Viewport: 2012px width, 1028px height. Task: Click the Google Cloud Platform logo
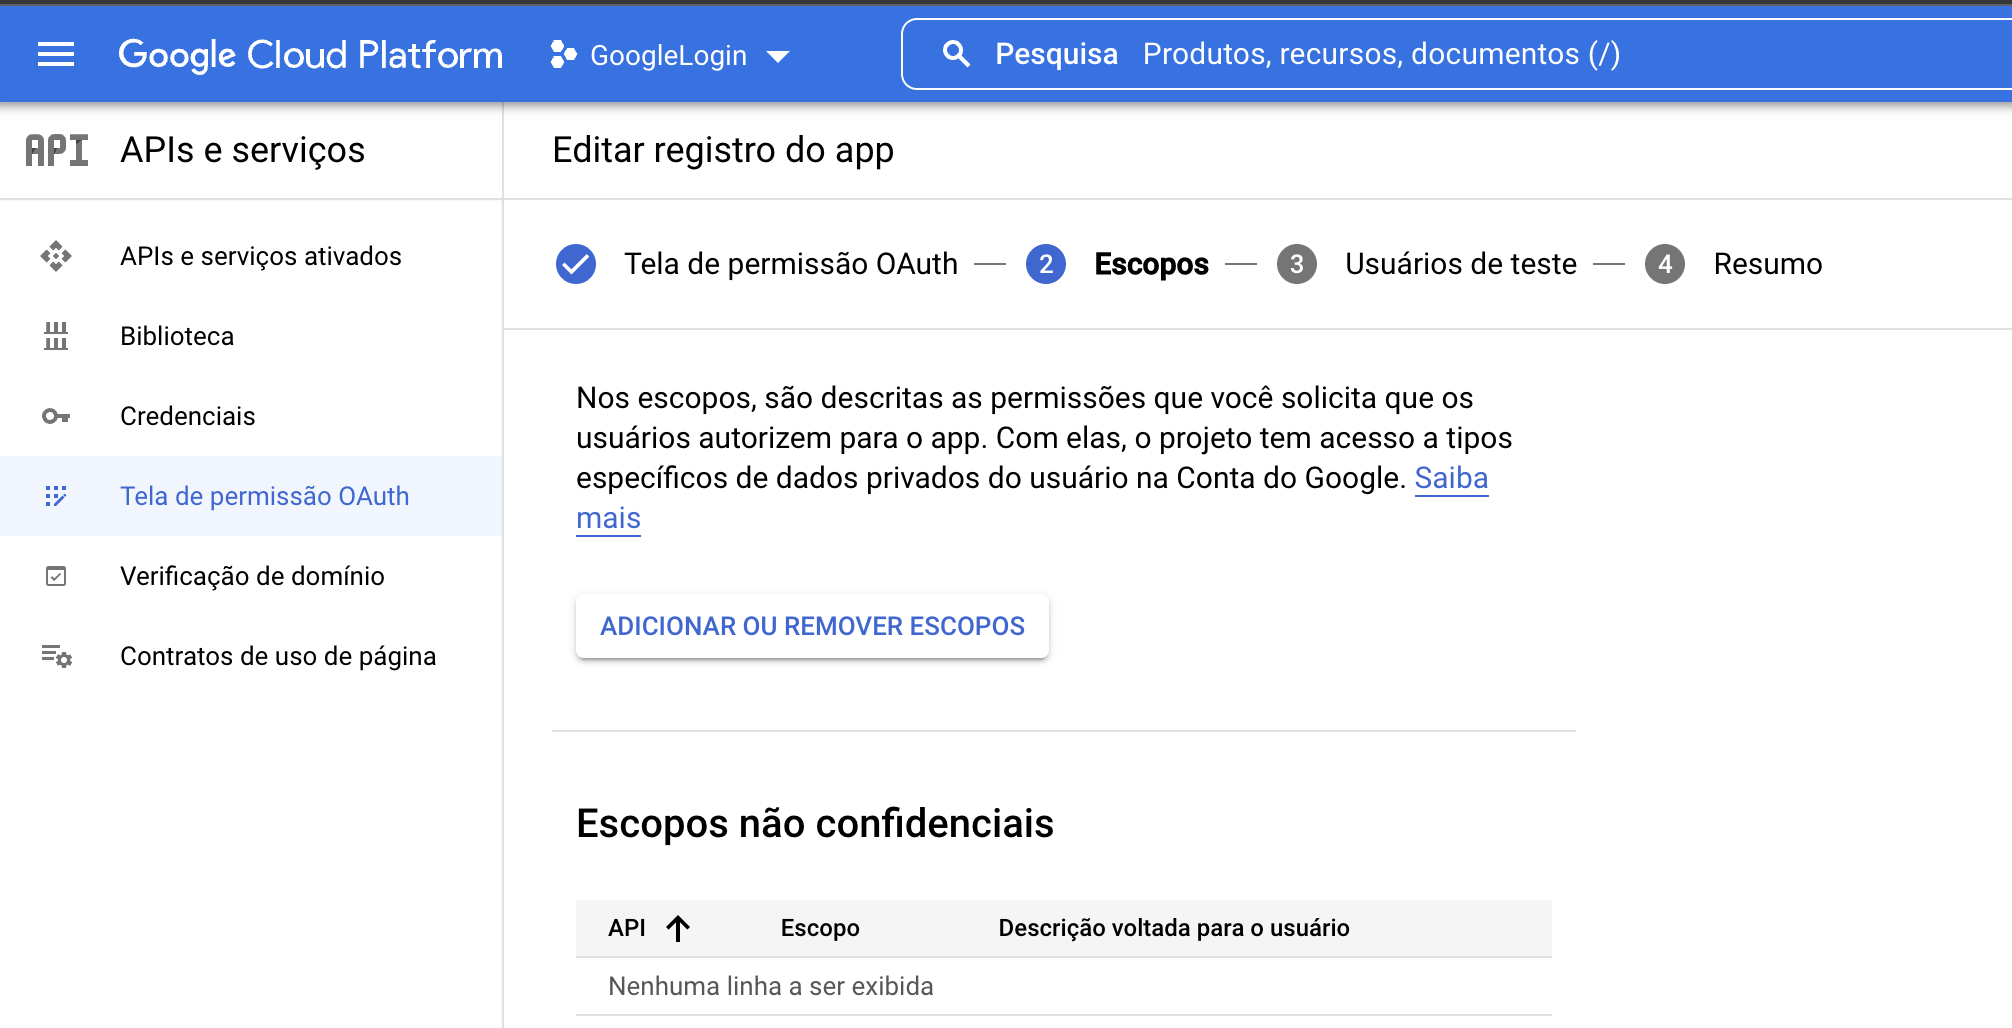311,55
